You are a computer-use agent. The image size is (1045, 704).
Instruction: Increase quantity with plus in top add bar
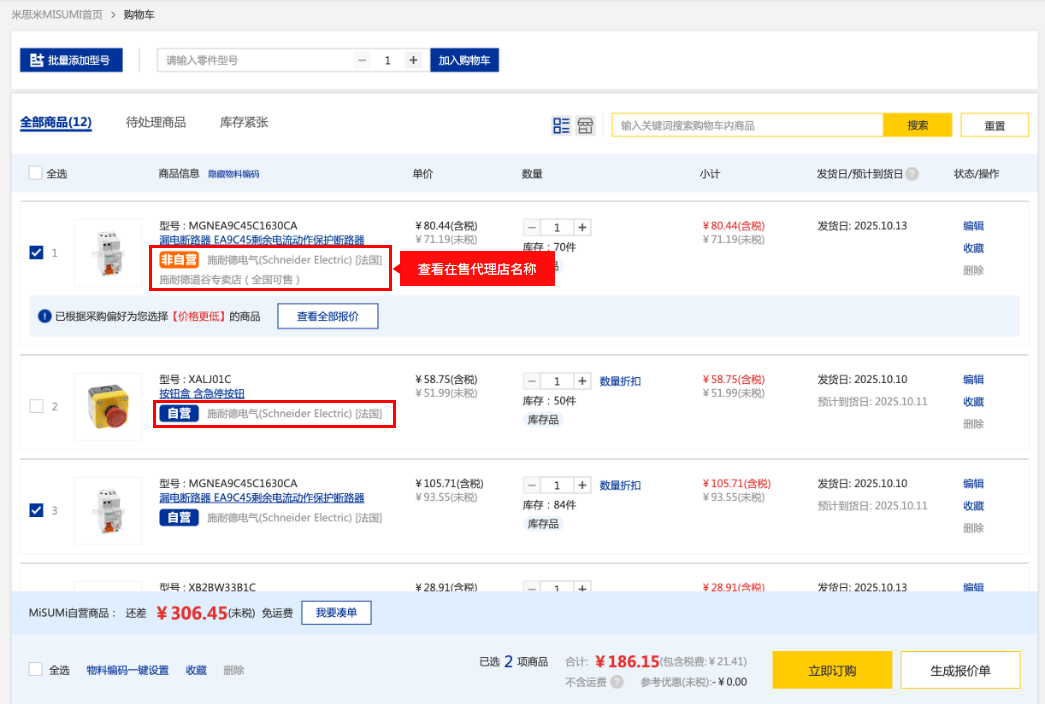(413, 60)
